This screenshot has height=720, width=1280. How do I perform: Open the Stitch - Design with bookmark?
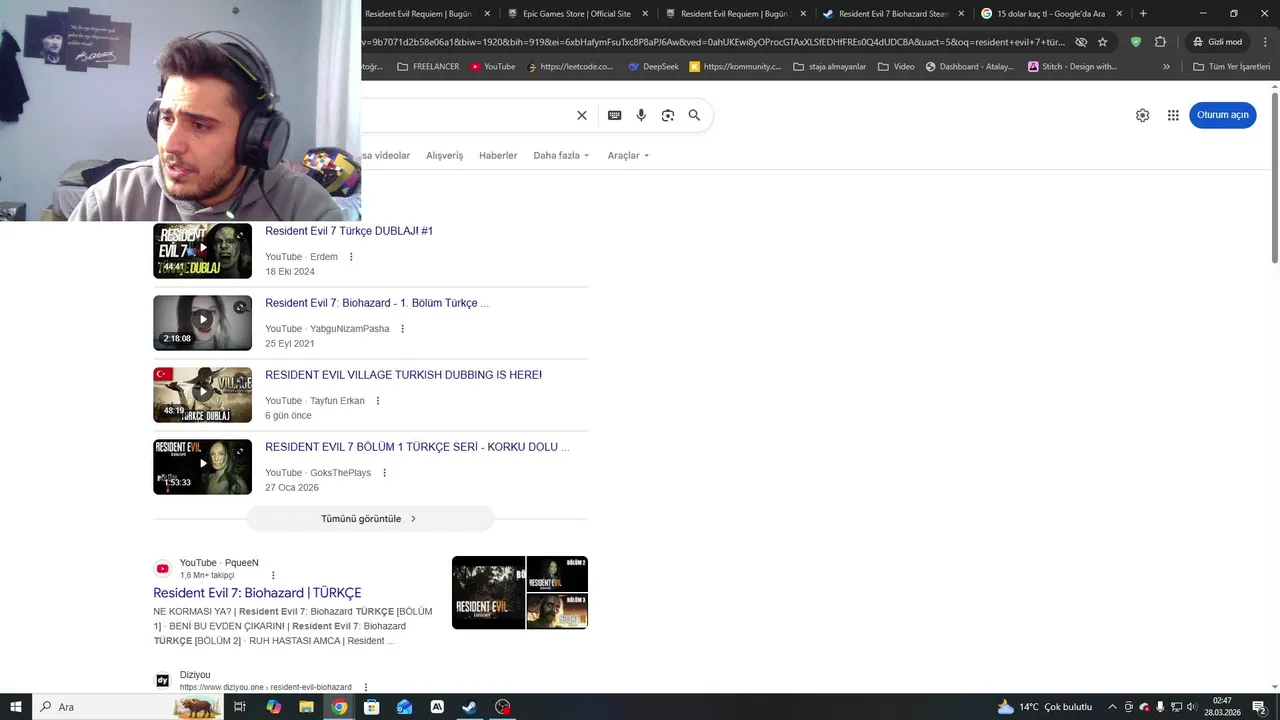[x=1072, y=67]
